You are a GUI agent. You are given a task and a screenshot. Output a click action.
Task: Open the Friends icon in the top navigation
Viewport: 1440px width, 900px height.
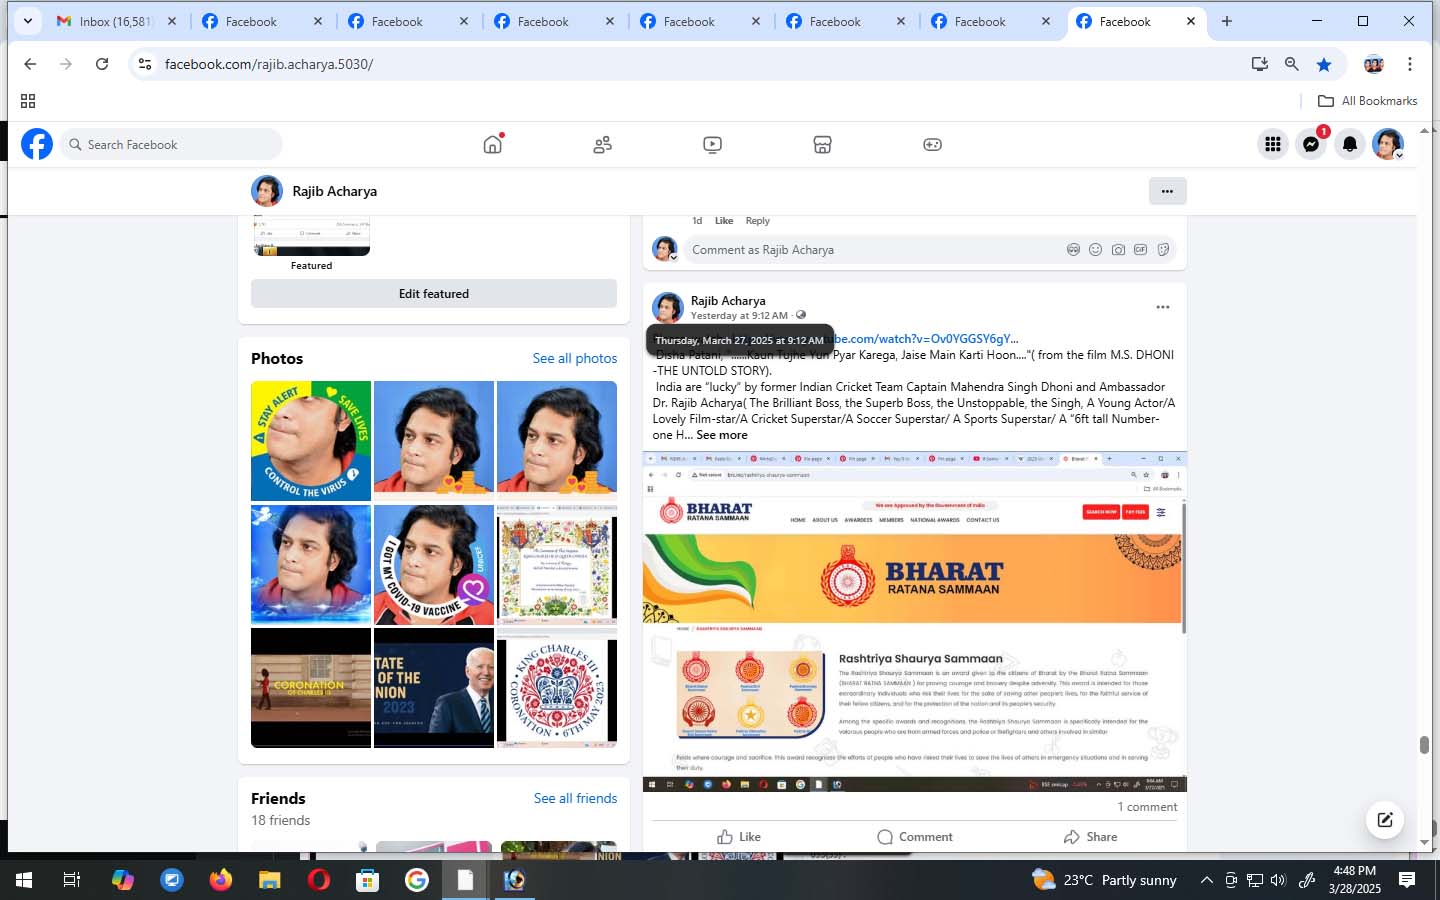coord(602,145)
